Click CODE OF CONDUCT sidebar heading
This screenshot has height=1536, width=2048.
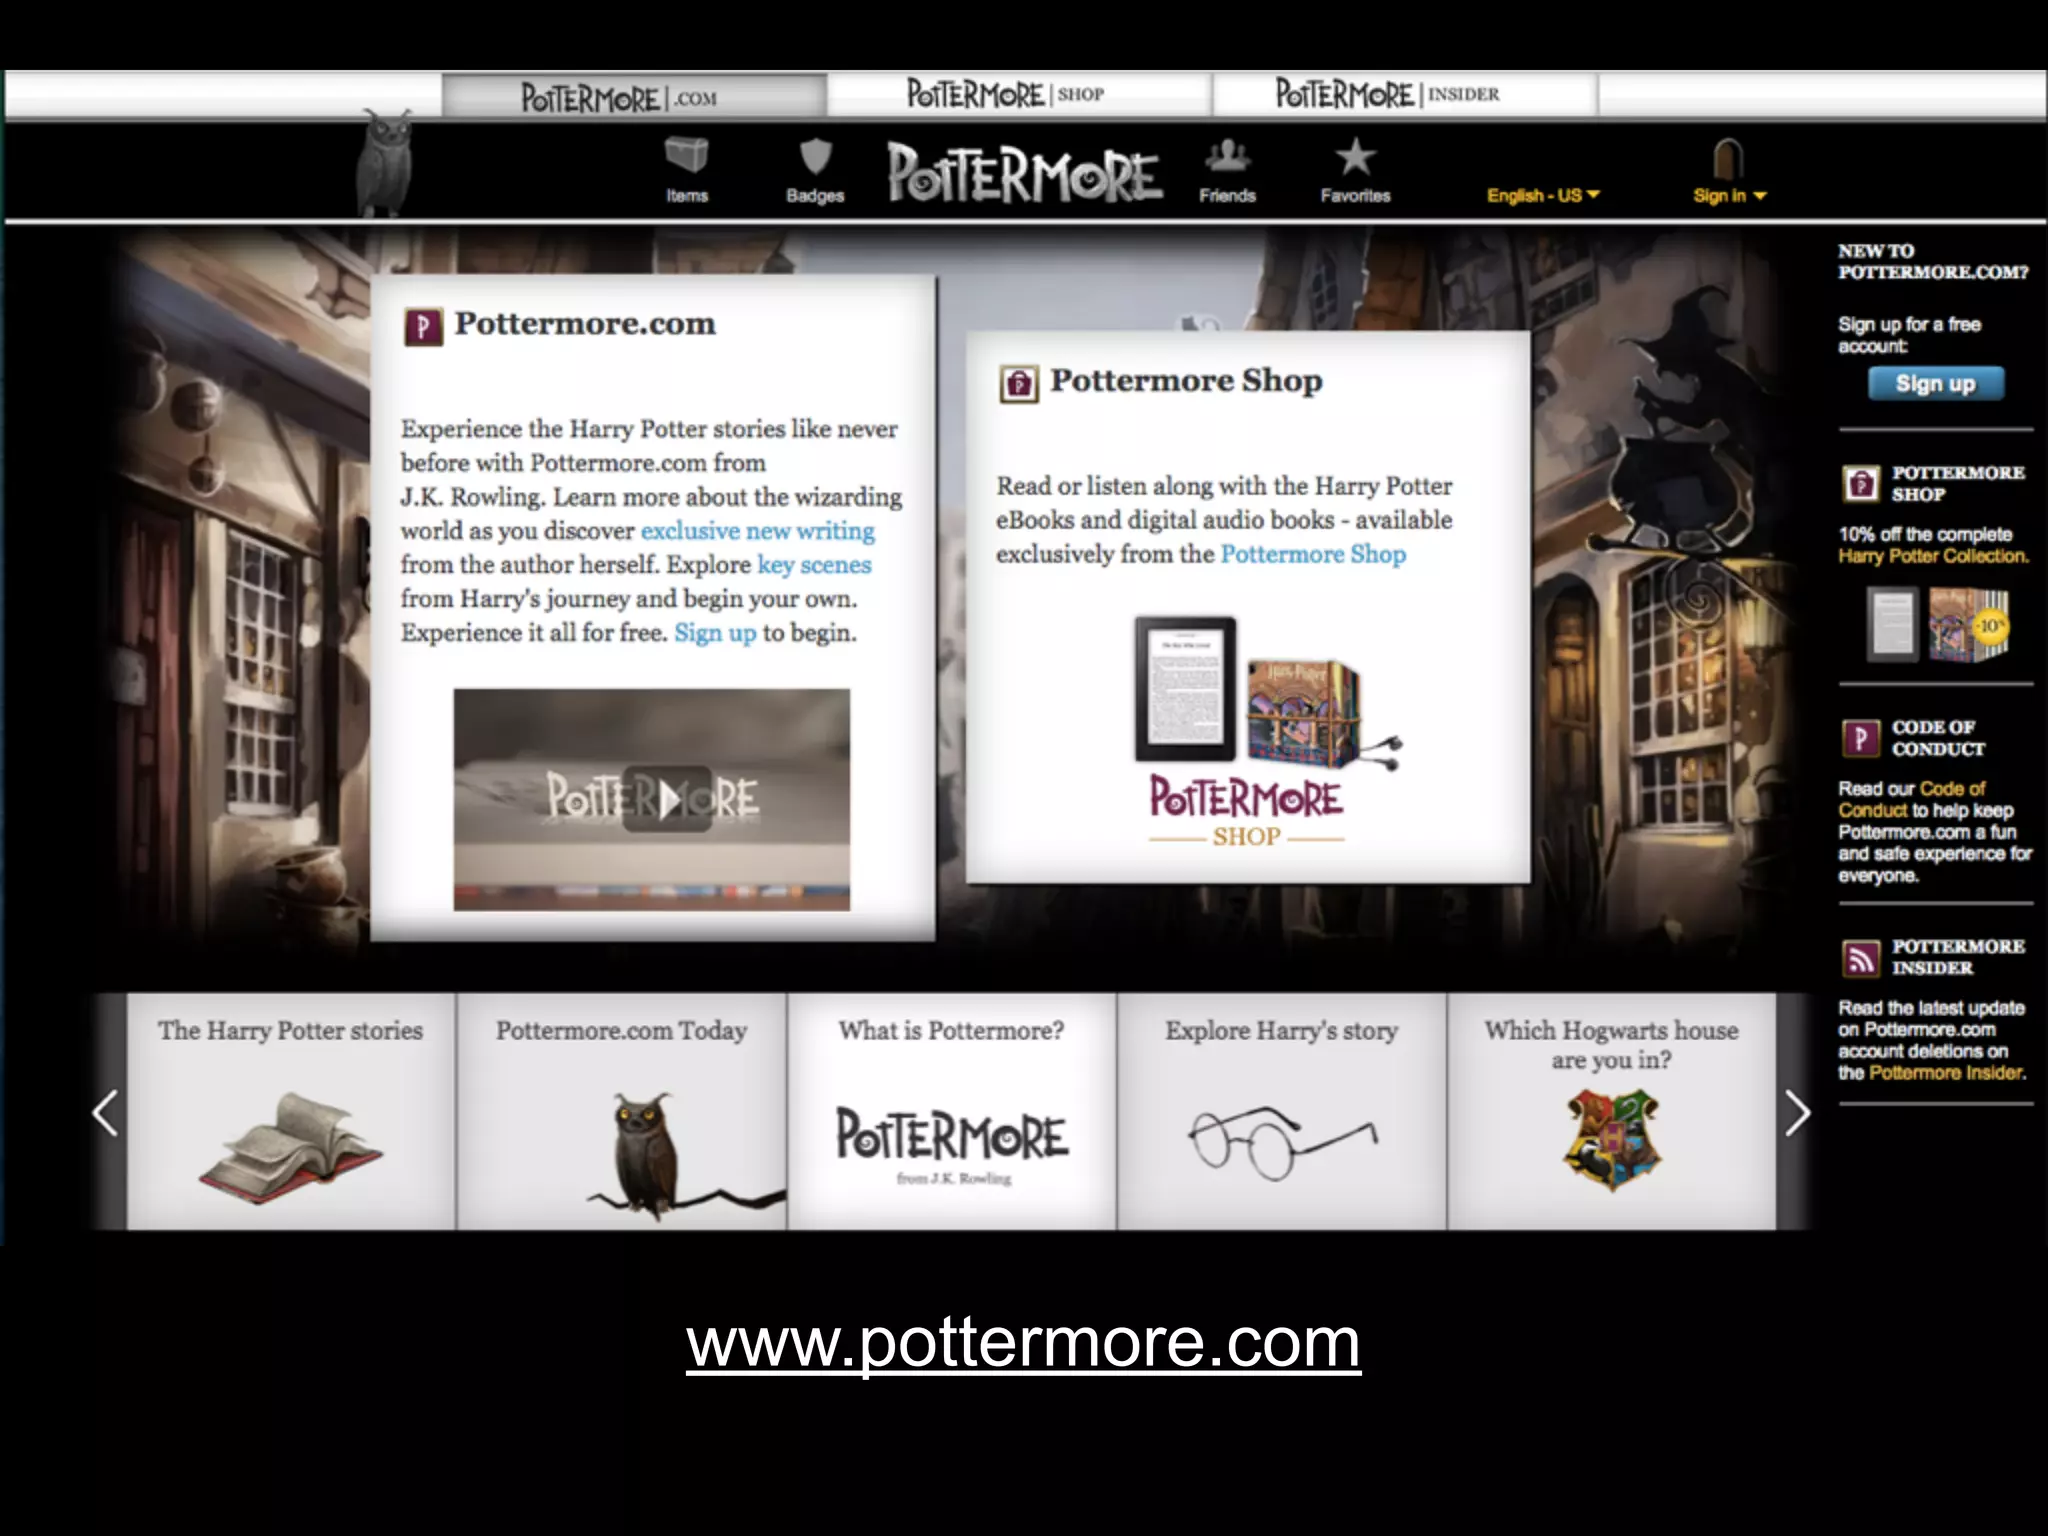(1938, 738)
